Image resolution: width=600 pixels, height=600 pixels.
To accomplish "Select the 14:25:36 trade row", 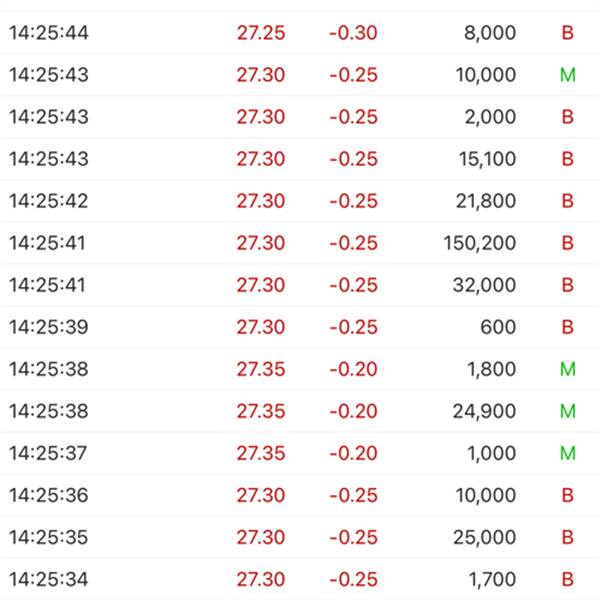I will tap(300, 496).
